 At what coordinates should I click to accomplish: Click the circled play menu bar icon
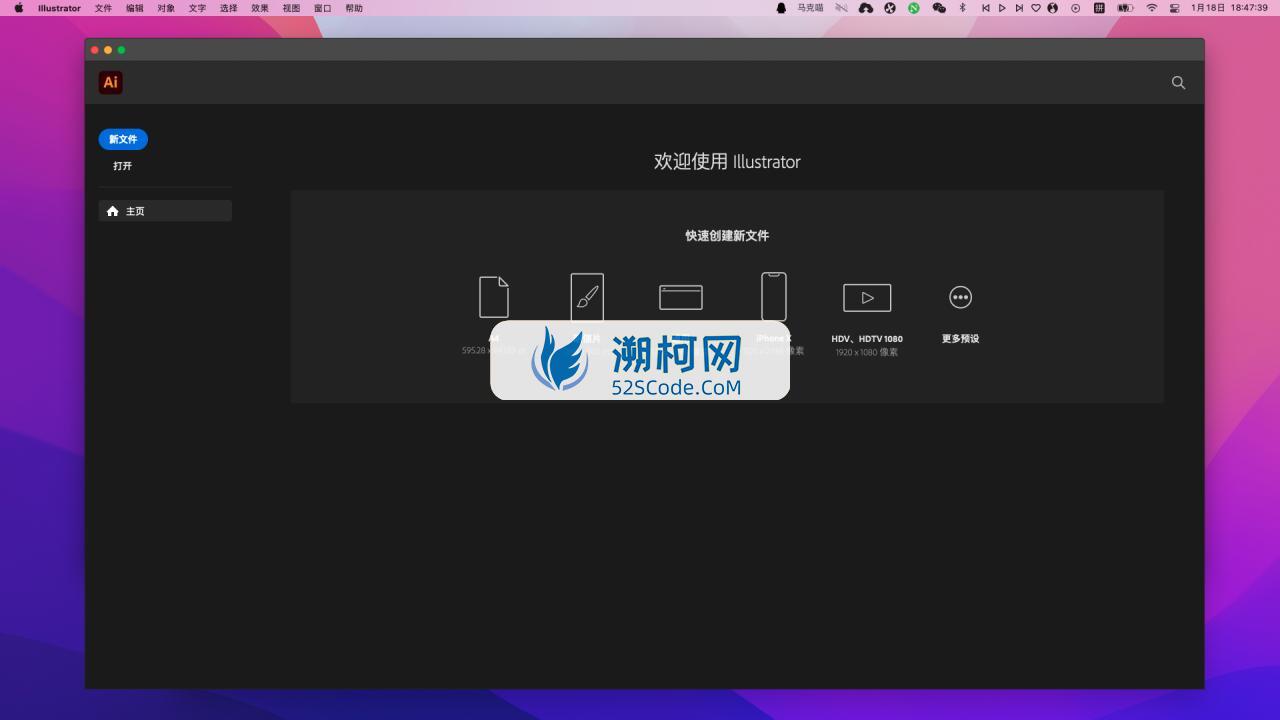pyautogui.click(x=1076, y=8)
